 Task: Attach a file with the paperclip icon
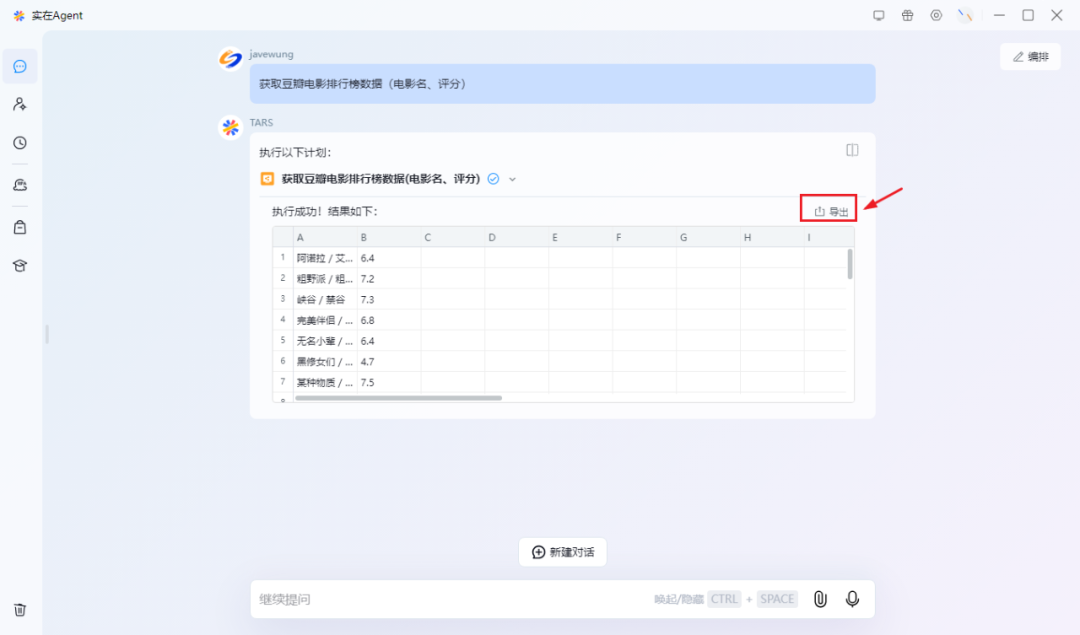pyautogui.click(x=820, y=598)
